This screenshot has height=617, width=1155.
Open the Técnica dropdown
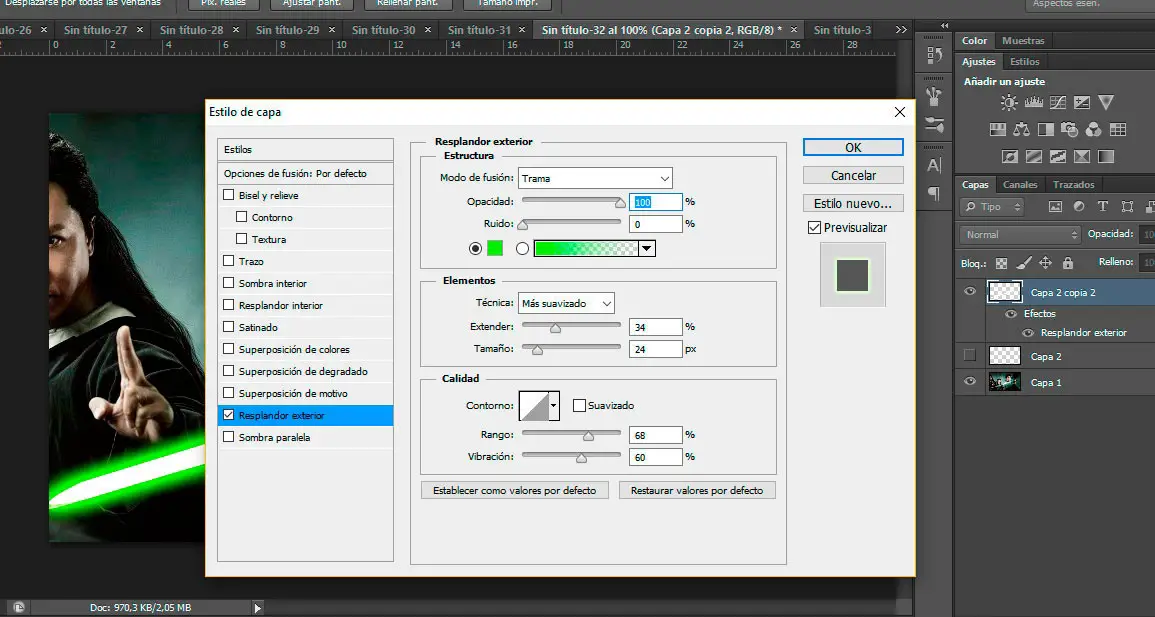(x=566, y=303)
